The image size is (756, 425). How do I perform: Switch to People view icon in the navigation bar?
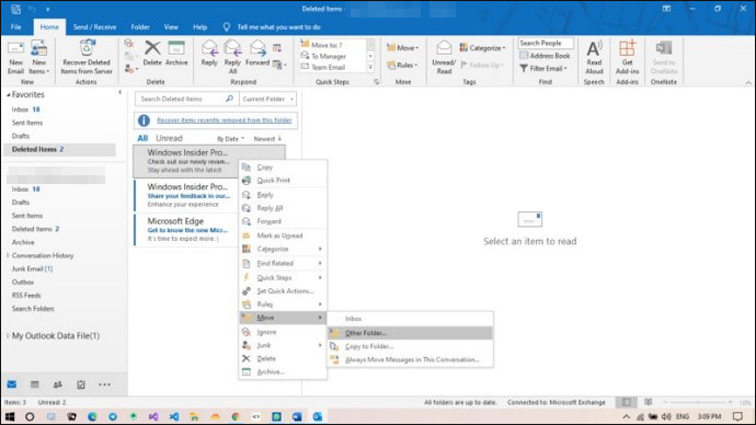point(58,384)
